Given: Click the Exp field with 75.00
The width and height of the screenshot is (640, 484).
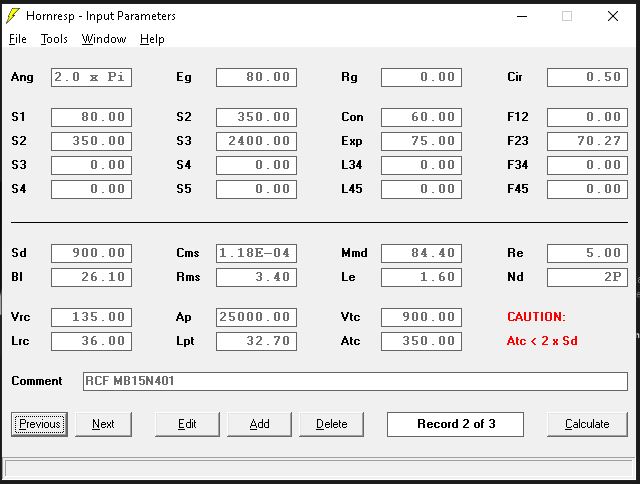Looking at the screenshot, I should coord(421,141).
